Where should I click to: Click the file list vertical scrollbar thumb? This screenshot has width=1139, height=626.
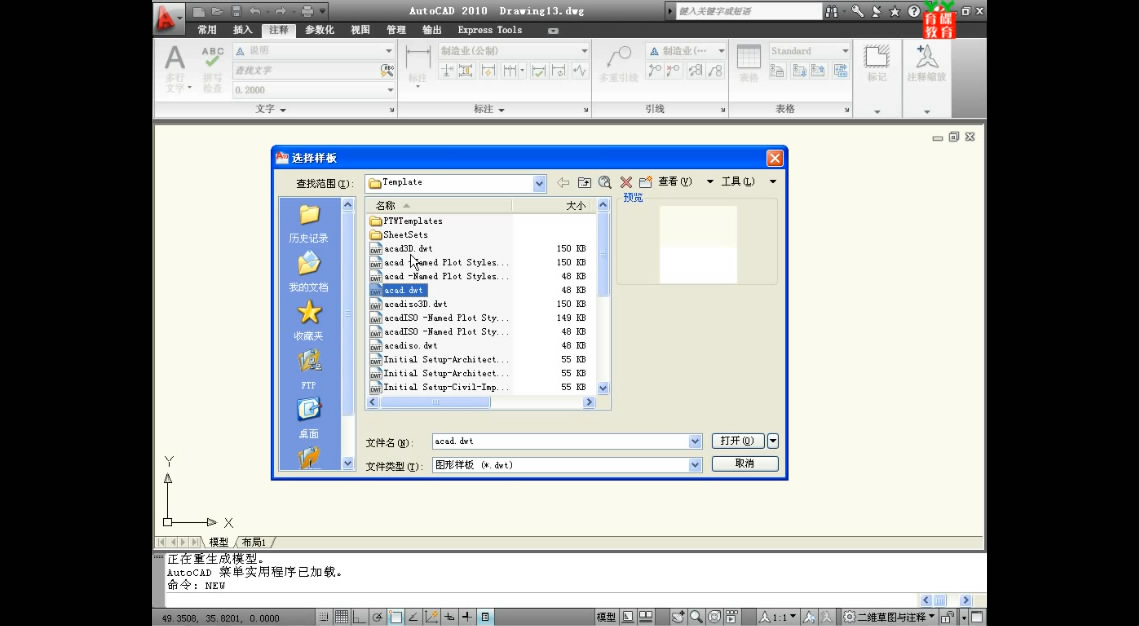pyautogui.click(x=603, y=254)
